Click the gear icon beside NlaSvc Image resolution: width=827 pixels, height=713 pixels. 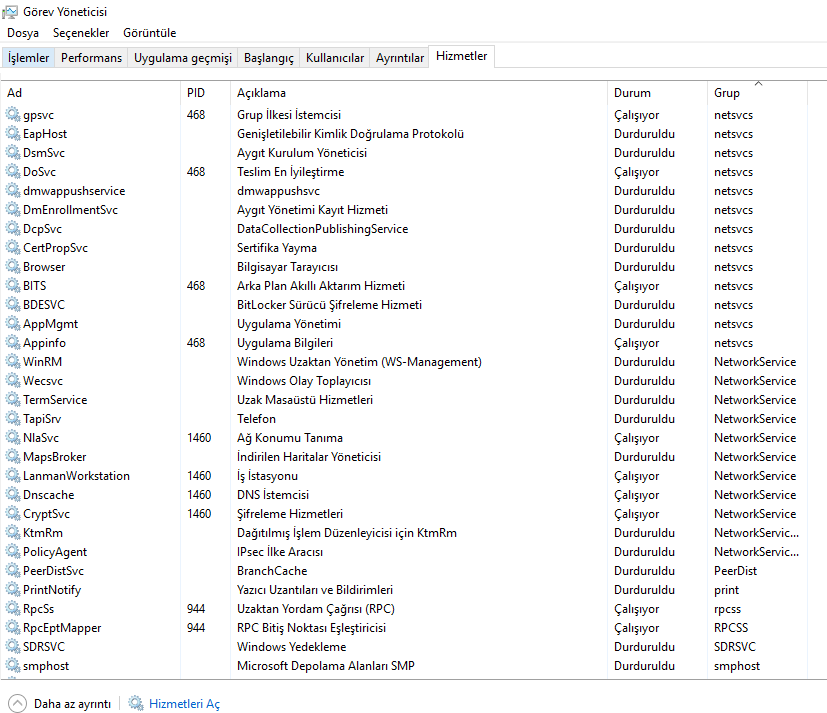[x=13, y=437]
